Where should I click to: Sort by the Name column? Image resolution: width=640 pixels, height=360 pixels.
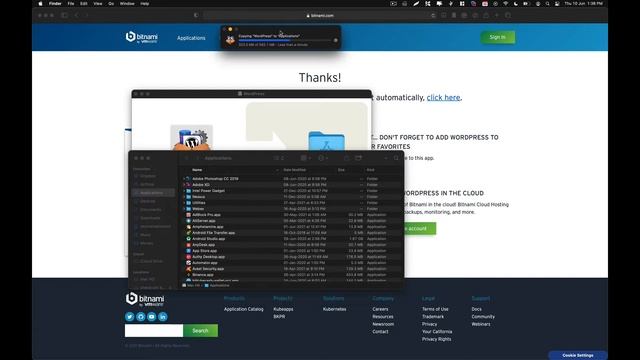(x=197, y=170)
